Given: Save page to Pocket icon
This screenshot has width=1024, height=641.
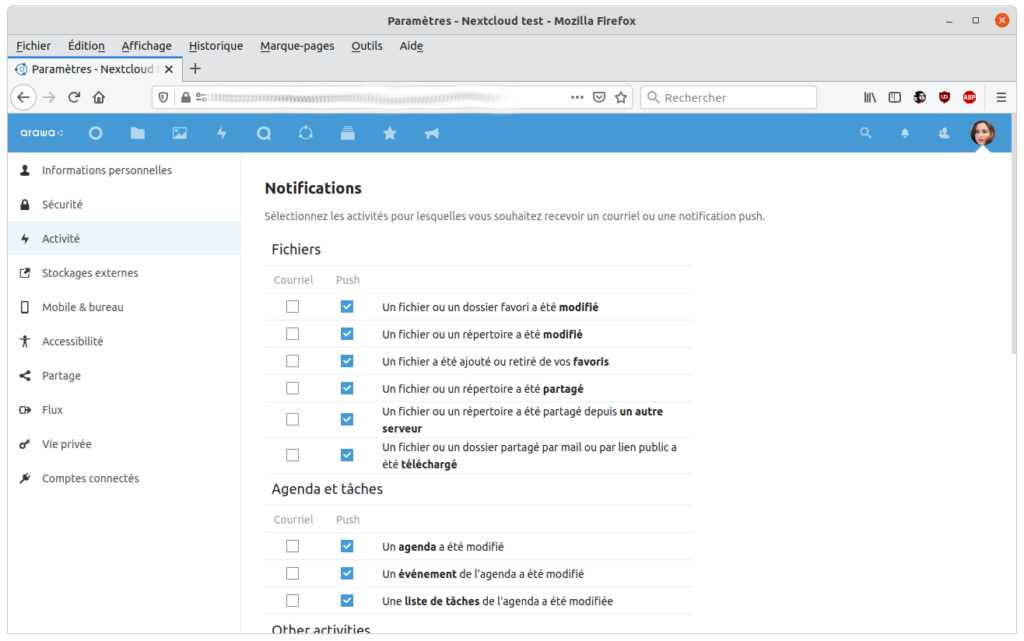Looking at the screenshot, I should (599, 97).
